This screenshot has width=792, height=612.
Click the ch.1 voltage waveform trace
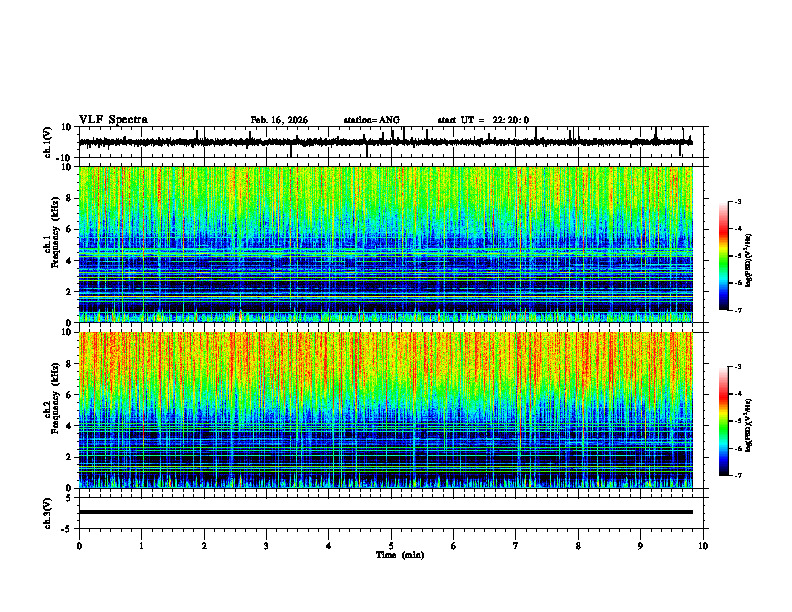tap(385, 142)
